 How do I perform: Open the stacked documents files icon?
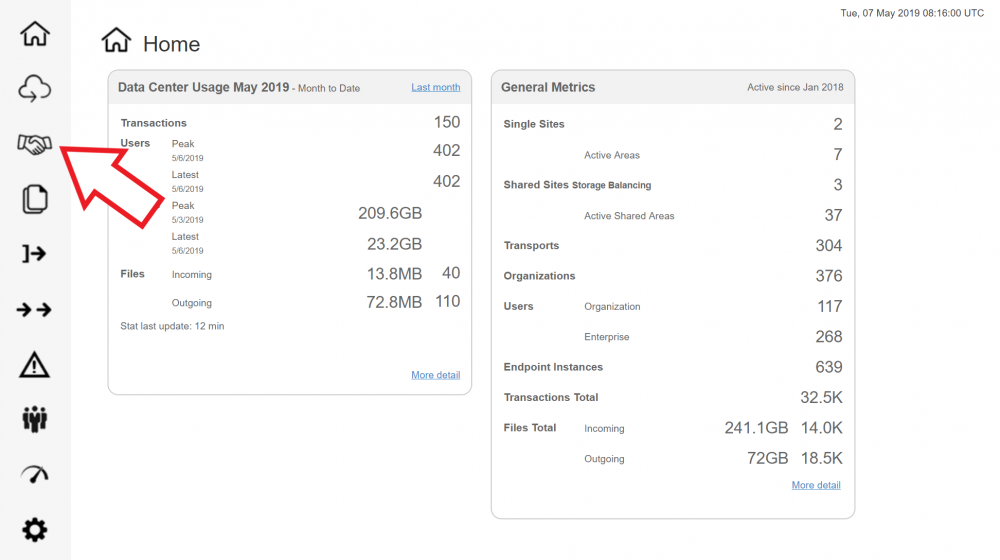pos(35,199)
